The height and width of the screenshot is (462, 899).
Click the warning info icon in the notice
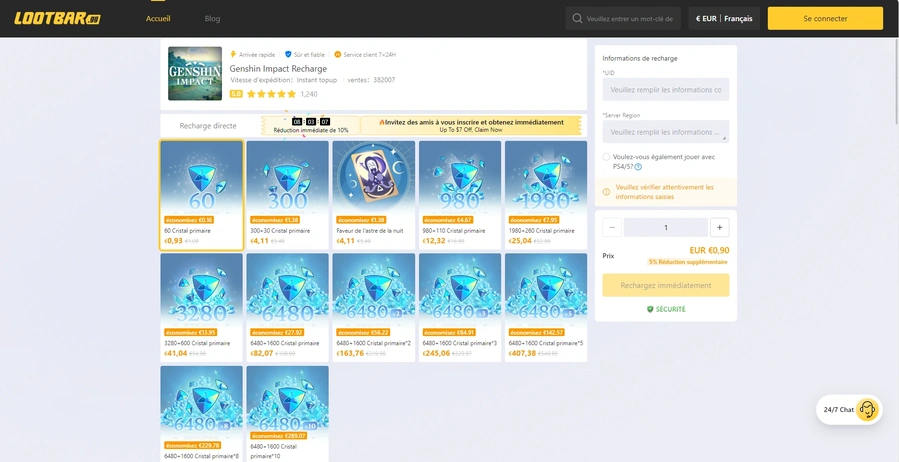click(x=607, y=192)
